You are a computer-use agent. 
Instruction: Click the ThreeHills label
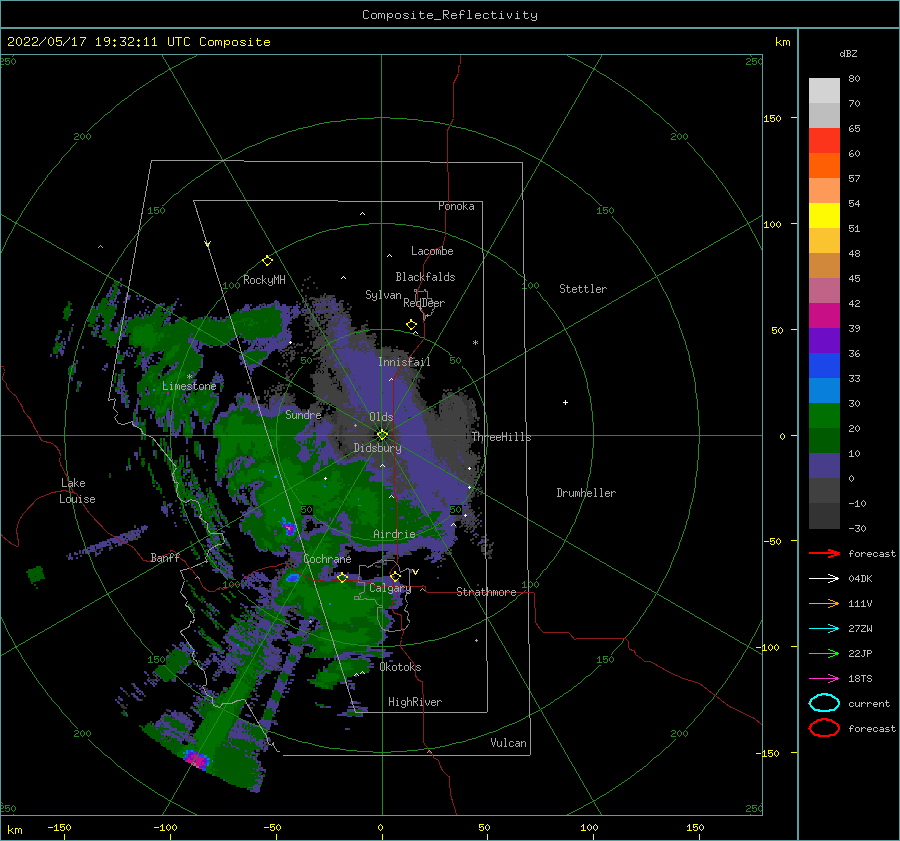tap(501, 437)
